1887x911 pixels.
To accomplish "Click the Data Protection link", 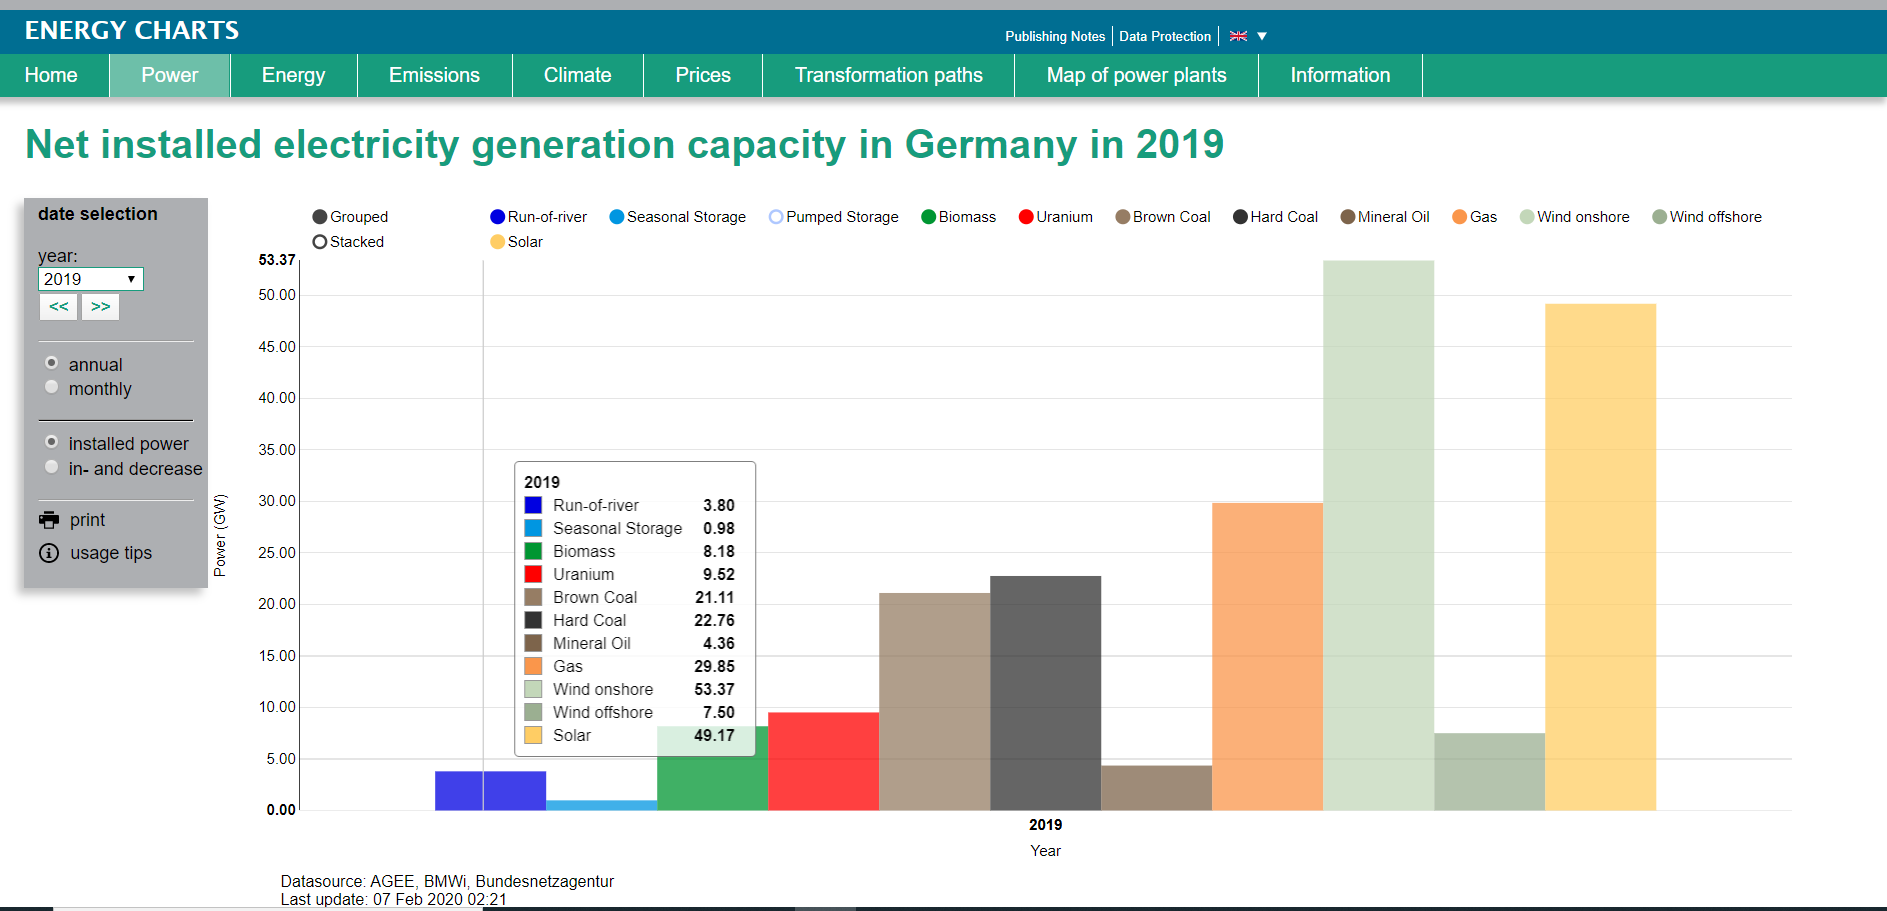I will coord(1165,36).
